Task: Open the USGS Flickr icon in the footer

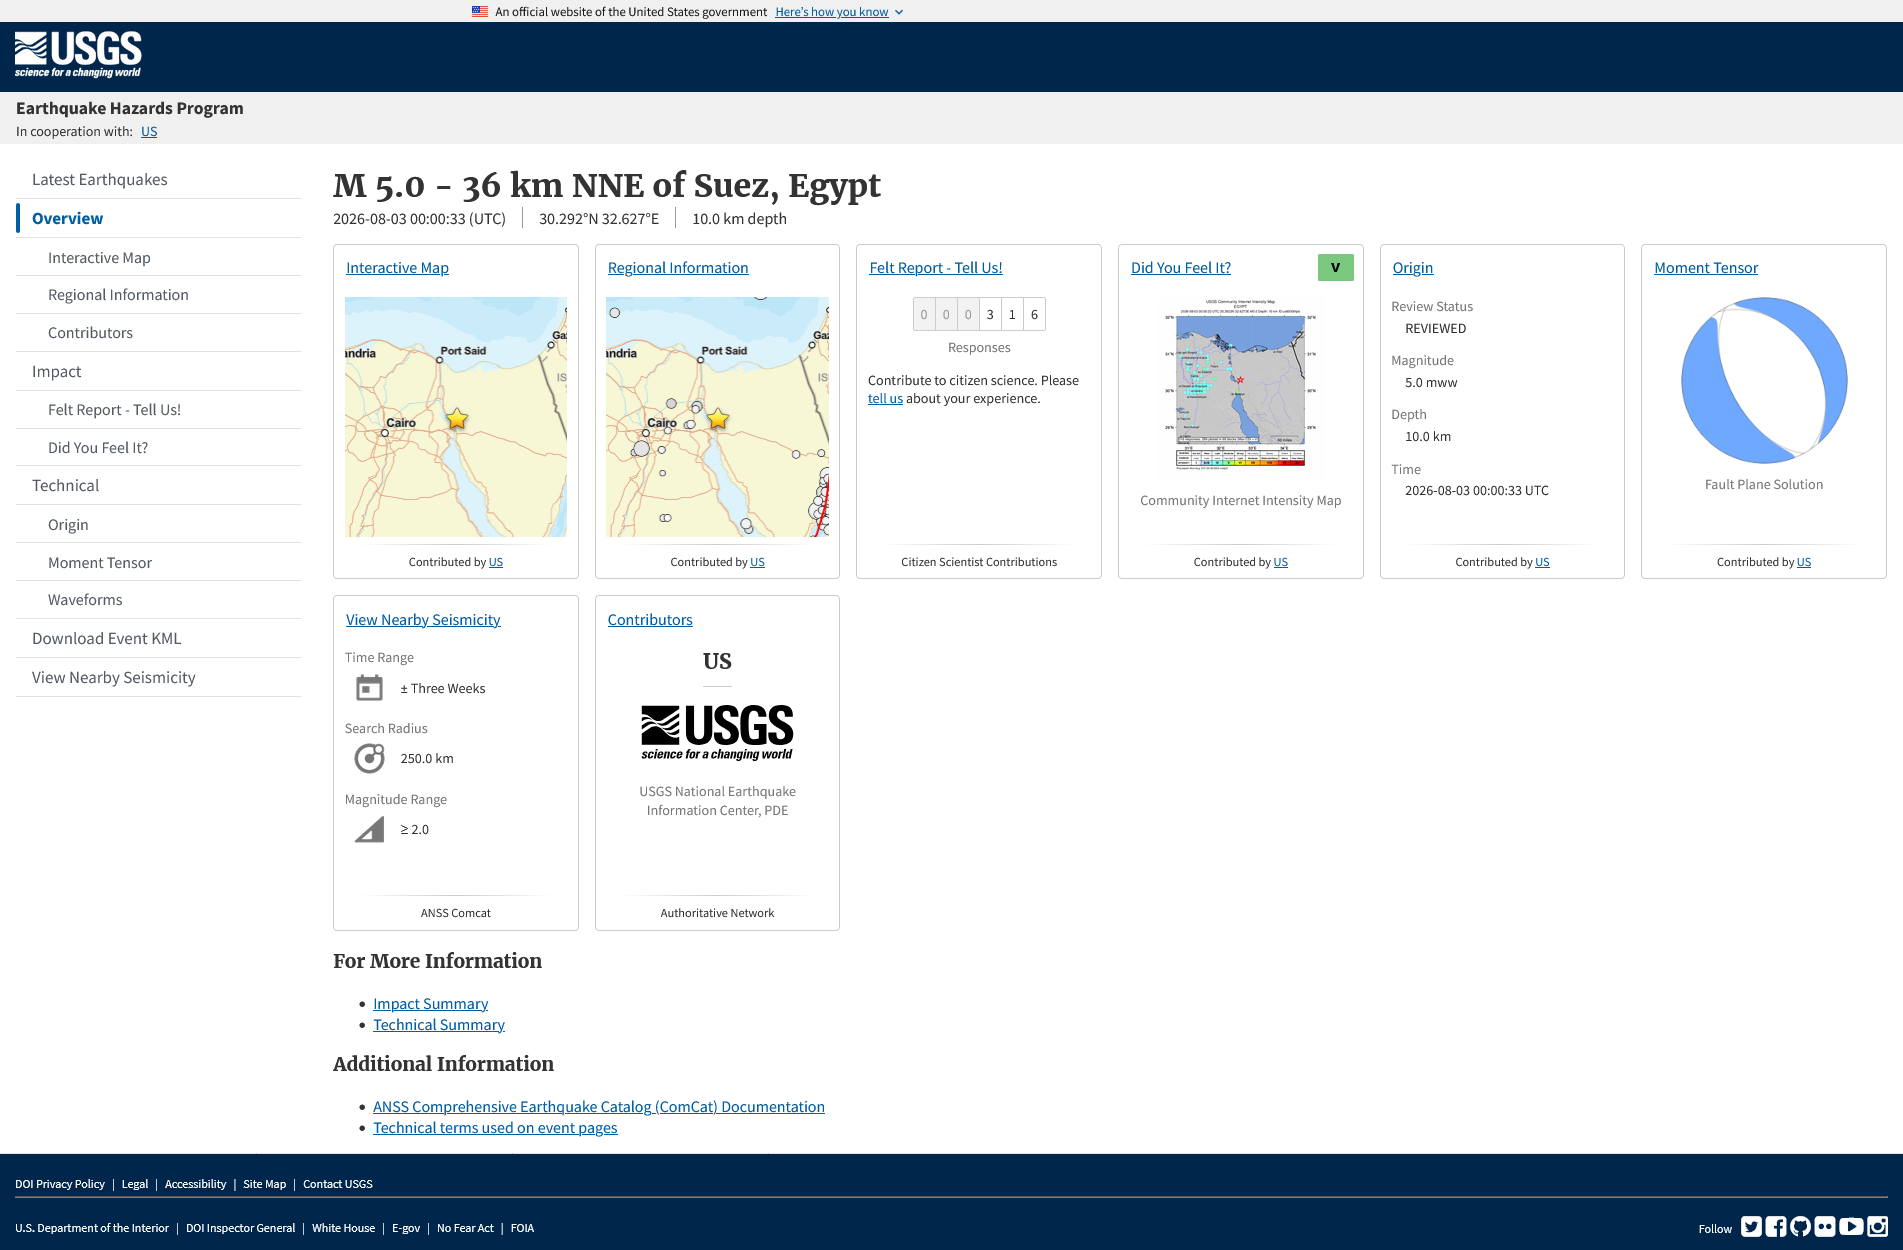Action: point(1826,1227)
